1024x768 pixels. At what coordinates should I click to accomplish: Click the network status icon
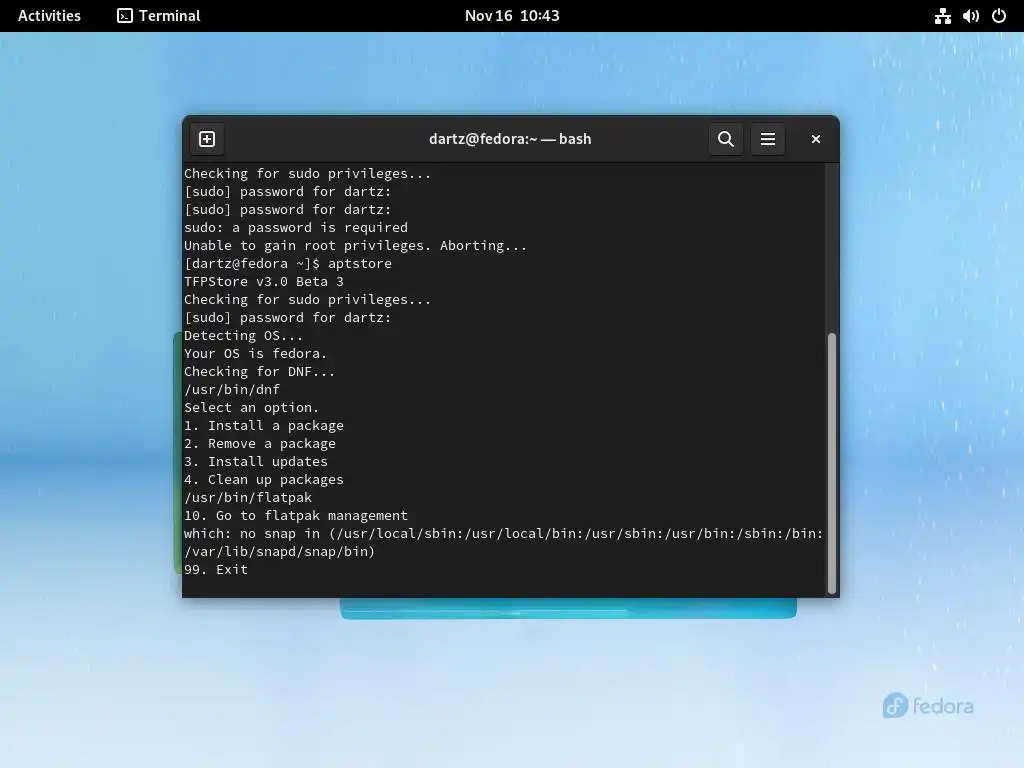(942, 16)
